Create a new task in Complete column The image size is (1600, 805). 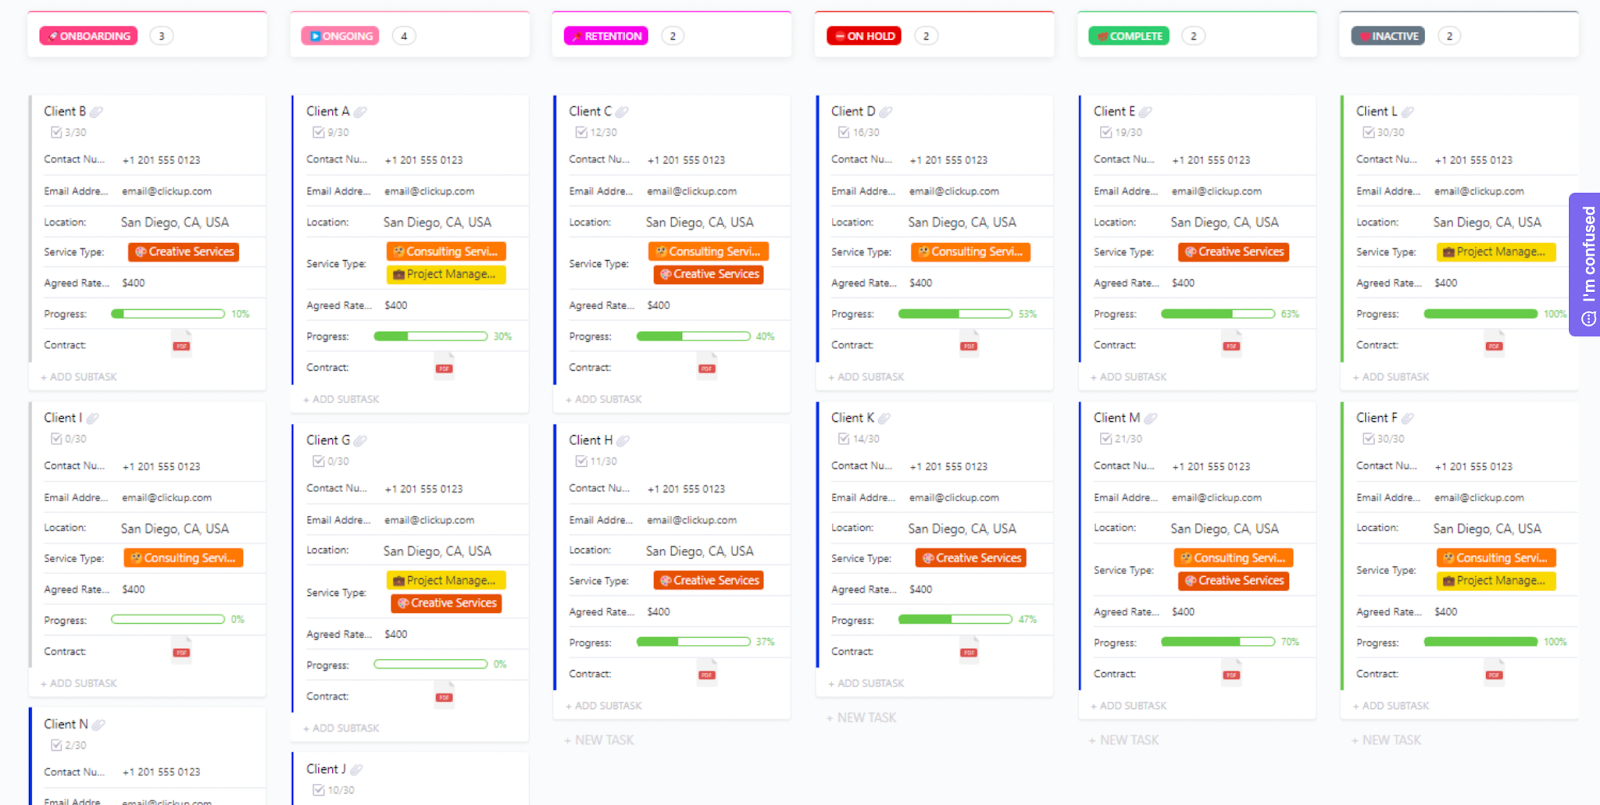tap(1124, 740)
